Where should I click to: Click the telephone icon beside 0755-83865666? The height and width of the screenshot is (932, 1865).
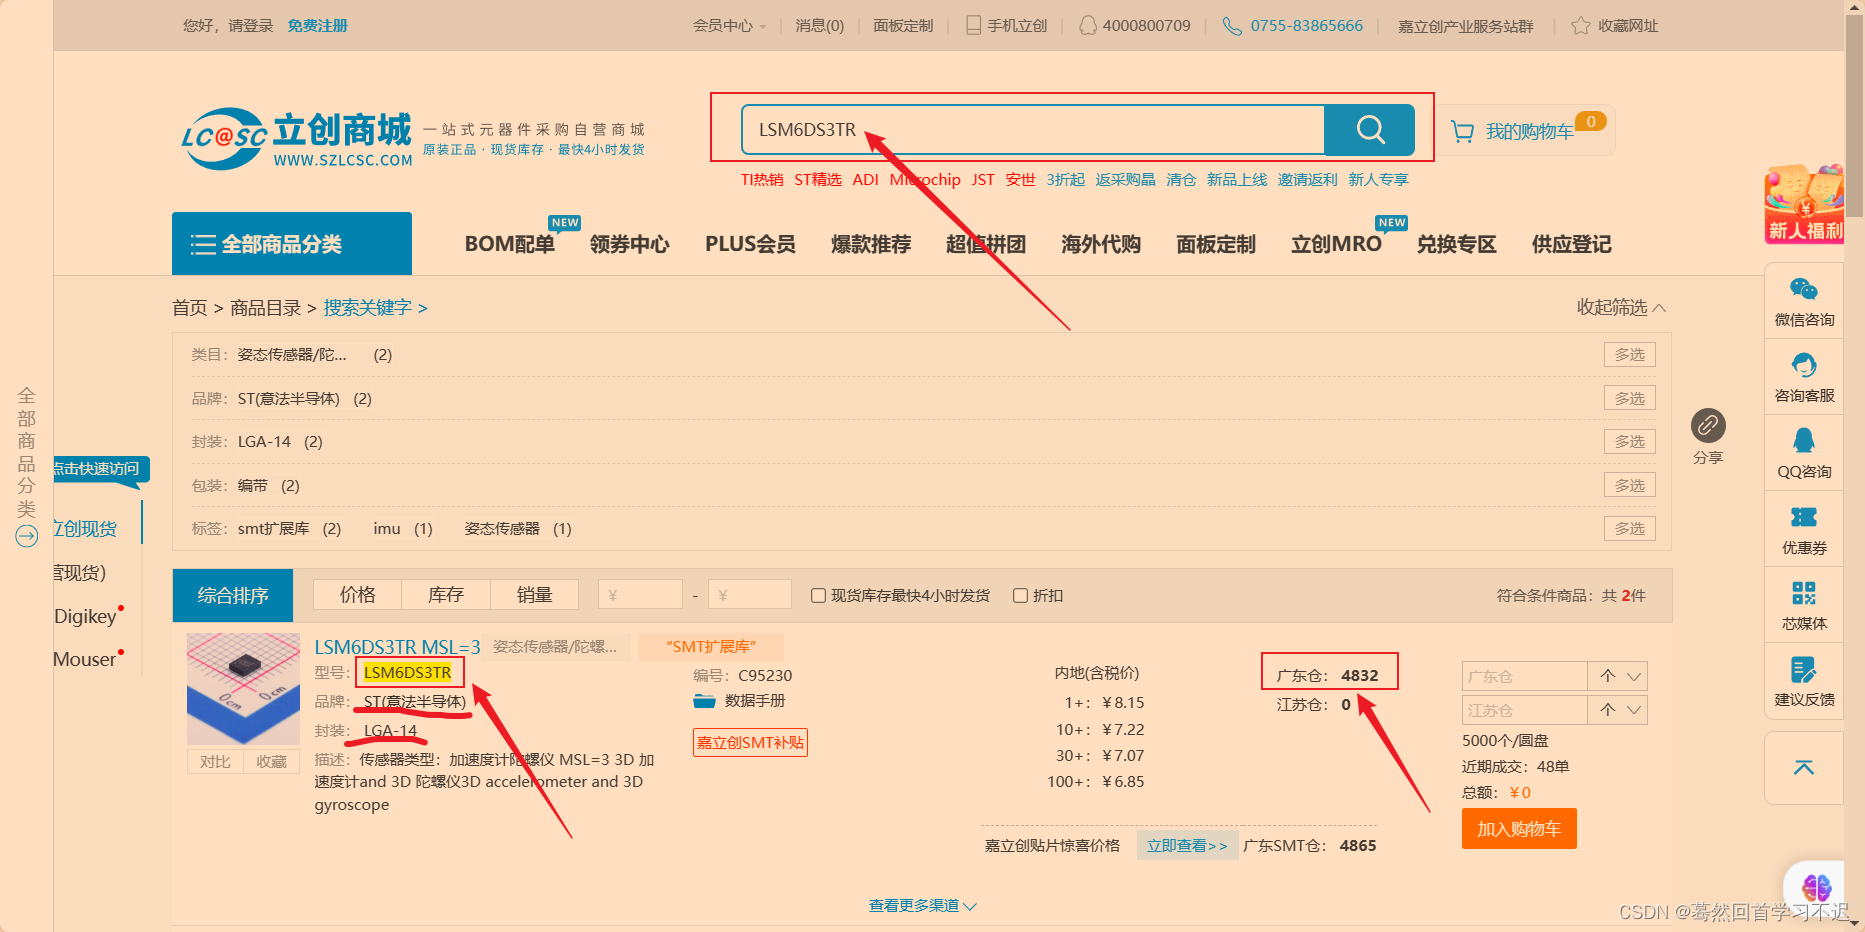(x=1232, y=25)
